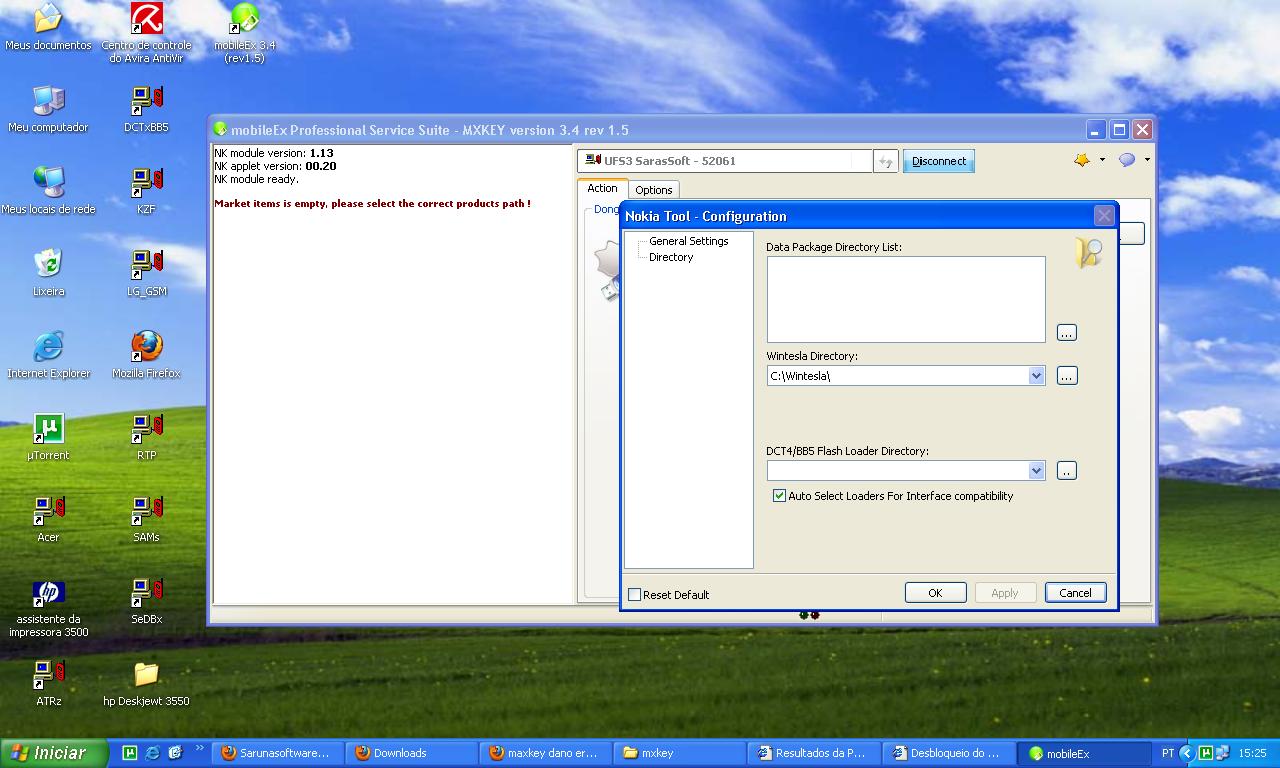Launch DCTxBB5 desktop shortcut
The height and width of the screenshot is (768, 1280).
coord(147,109)
